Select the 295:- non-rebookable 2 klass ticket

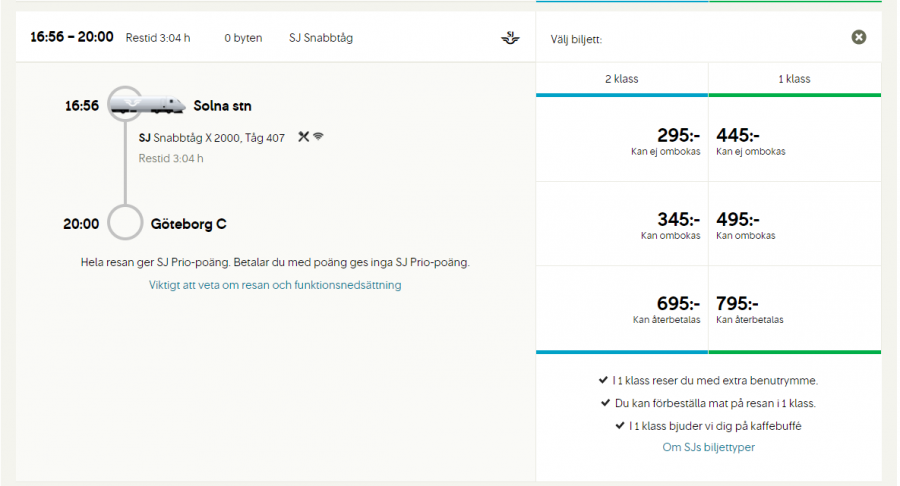tap(622, 141)
